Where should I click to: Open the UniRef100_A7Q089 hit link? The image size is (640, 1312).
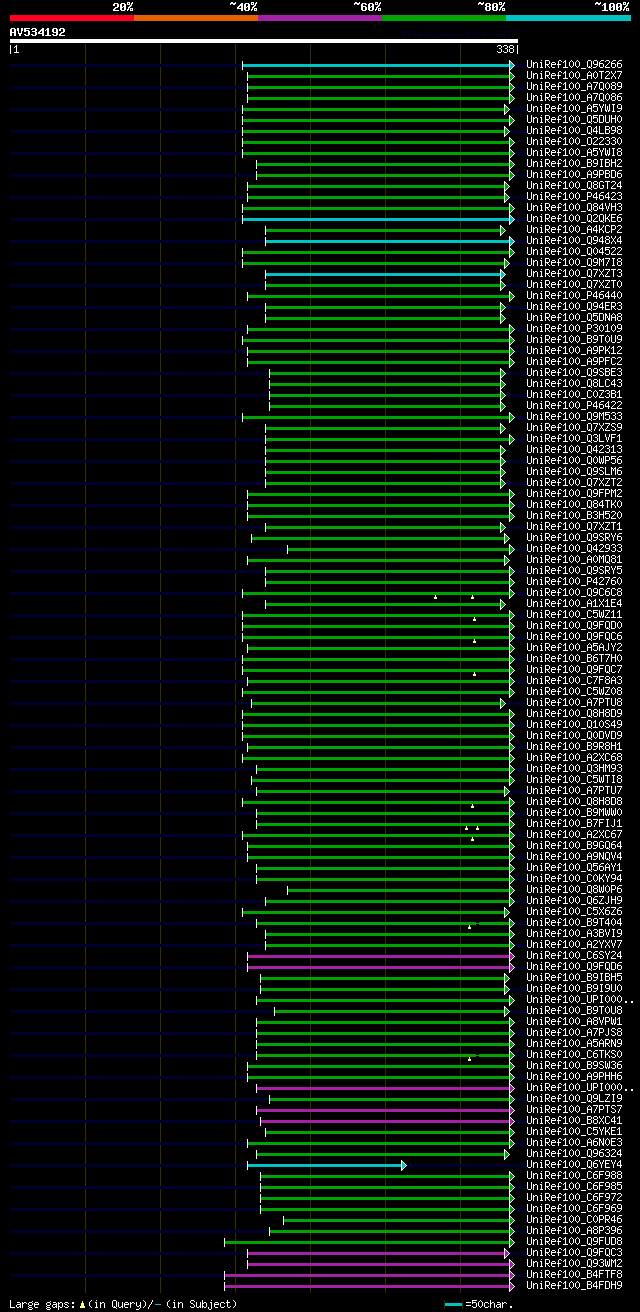574,87
